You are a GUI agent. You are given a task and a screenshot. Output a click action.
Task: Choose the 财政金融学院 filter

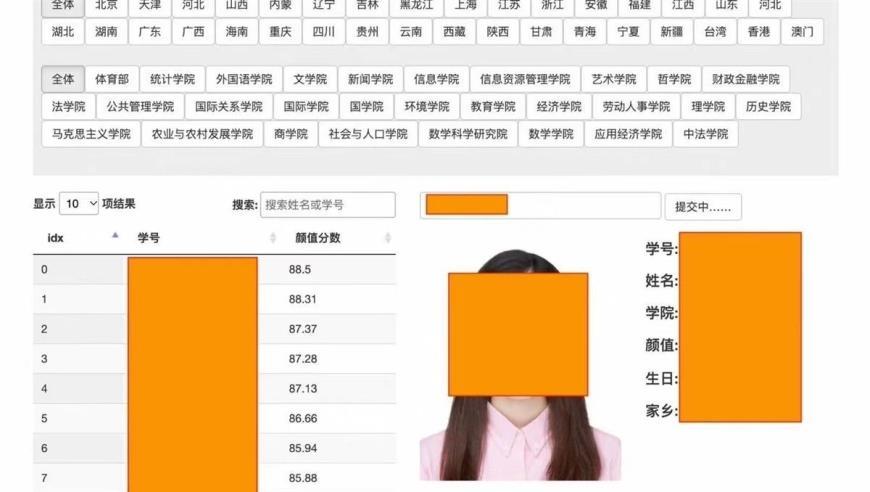[x=746, y=79]
